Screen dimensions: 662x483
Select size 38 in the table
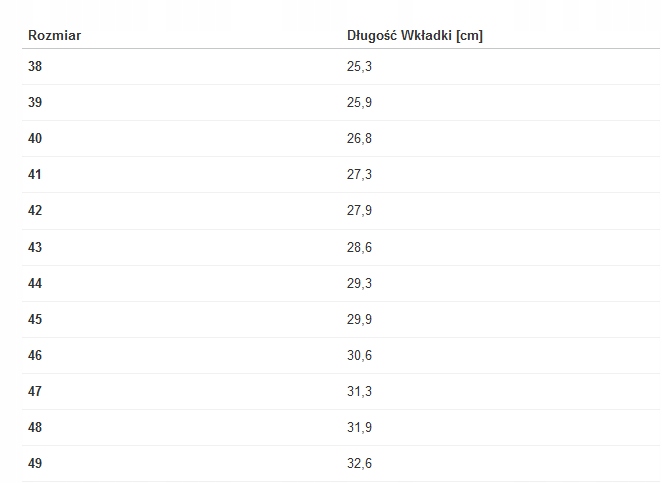pos(36,67)
